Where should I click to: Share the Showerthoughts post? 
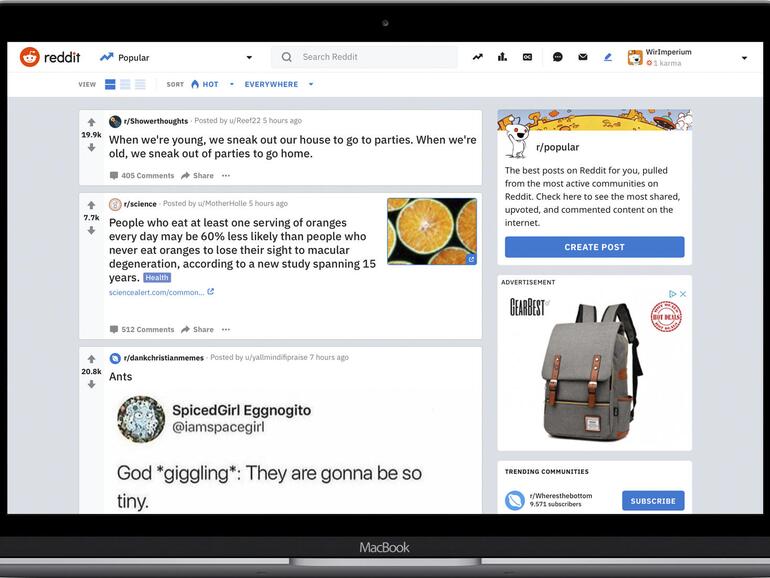click(197, 175)
